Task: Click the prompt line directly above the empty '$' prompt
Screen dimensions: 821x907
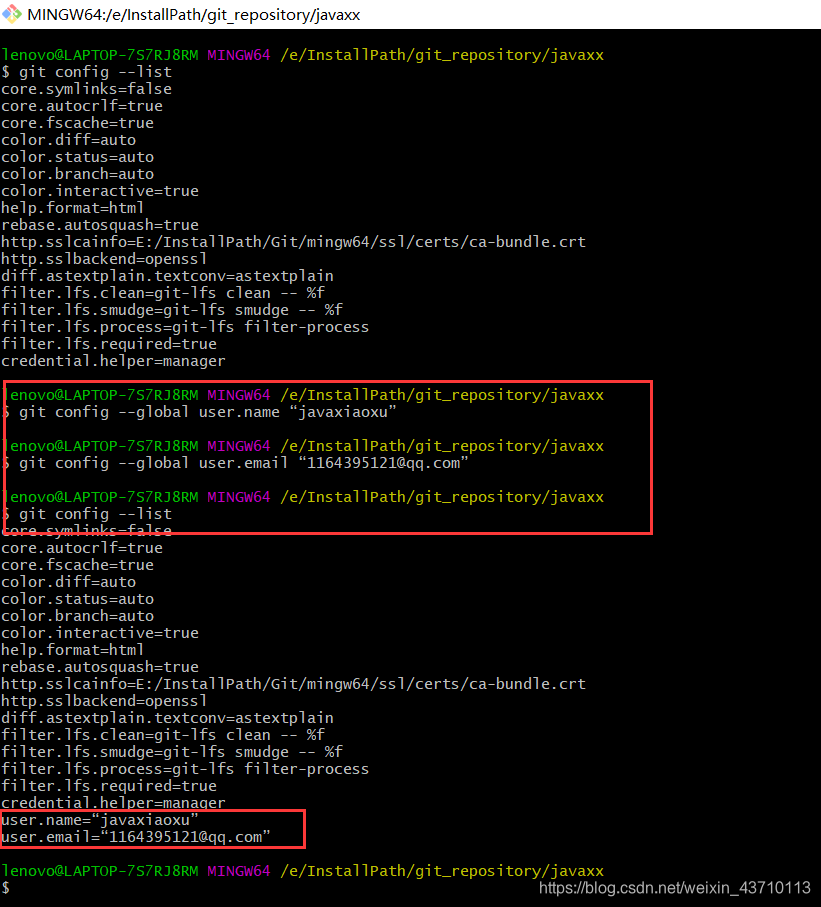Action: (x=303, y=871)
